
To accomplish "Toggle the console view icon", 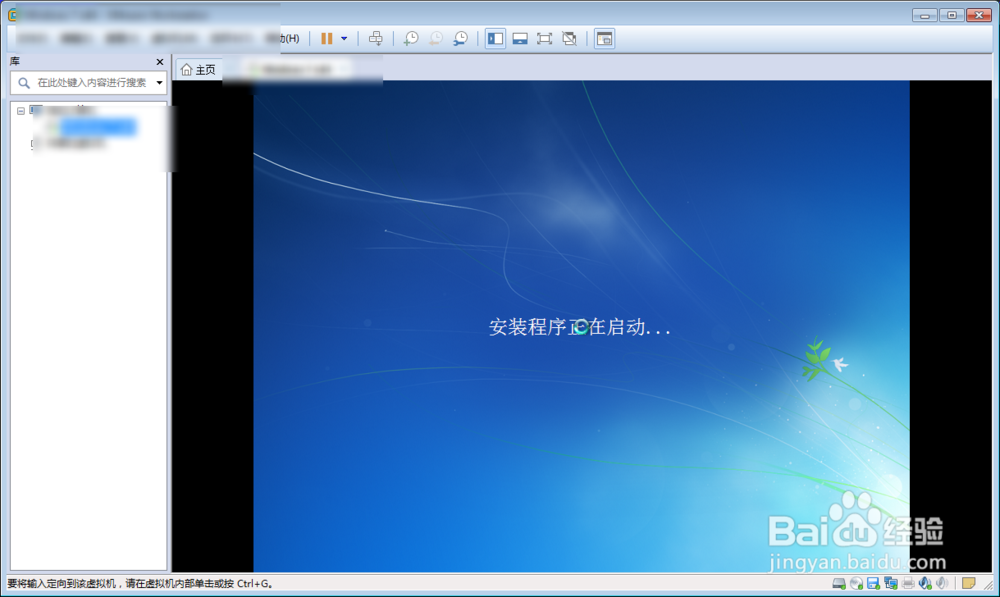I will click(x=604, y=39).
